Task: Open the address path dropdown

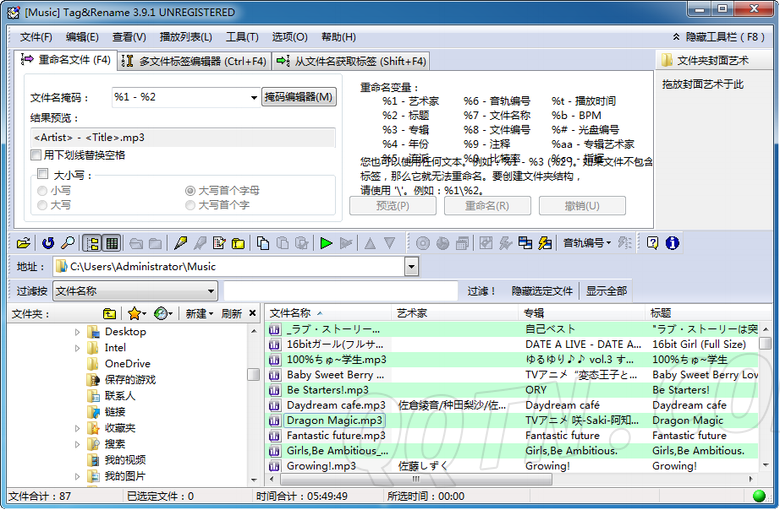Action: (411, 267)
